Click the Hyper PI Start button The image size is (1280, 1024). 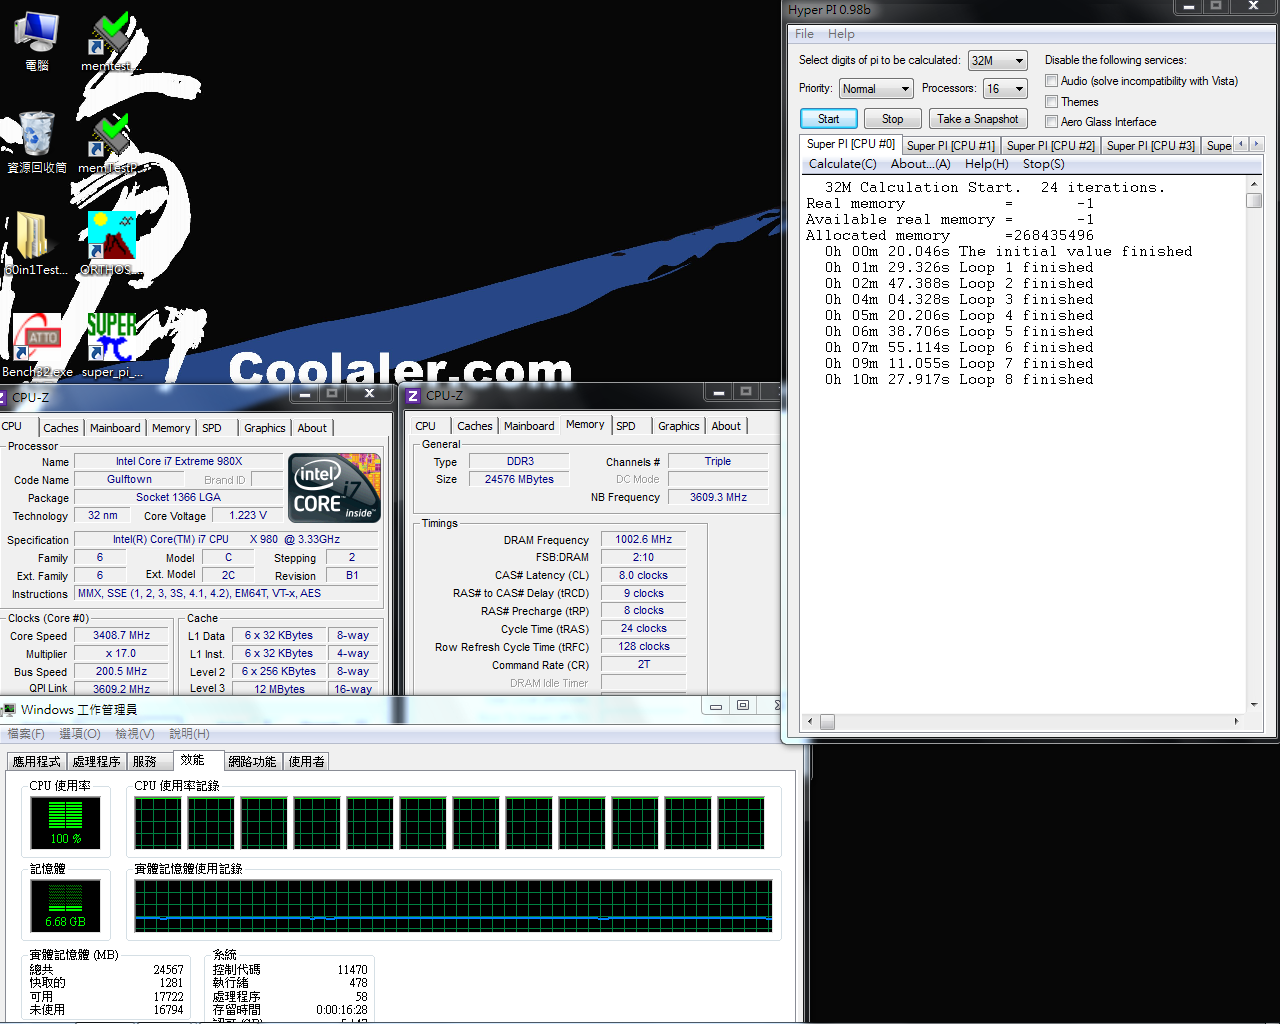click(x=828, y=119)
